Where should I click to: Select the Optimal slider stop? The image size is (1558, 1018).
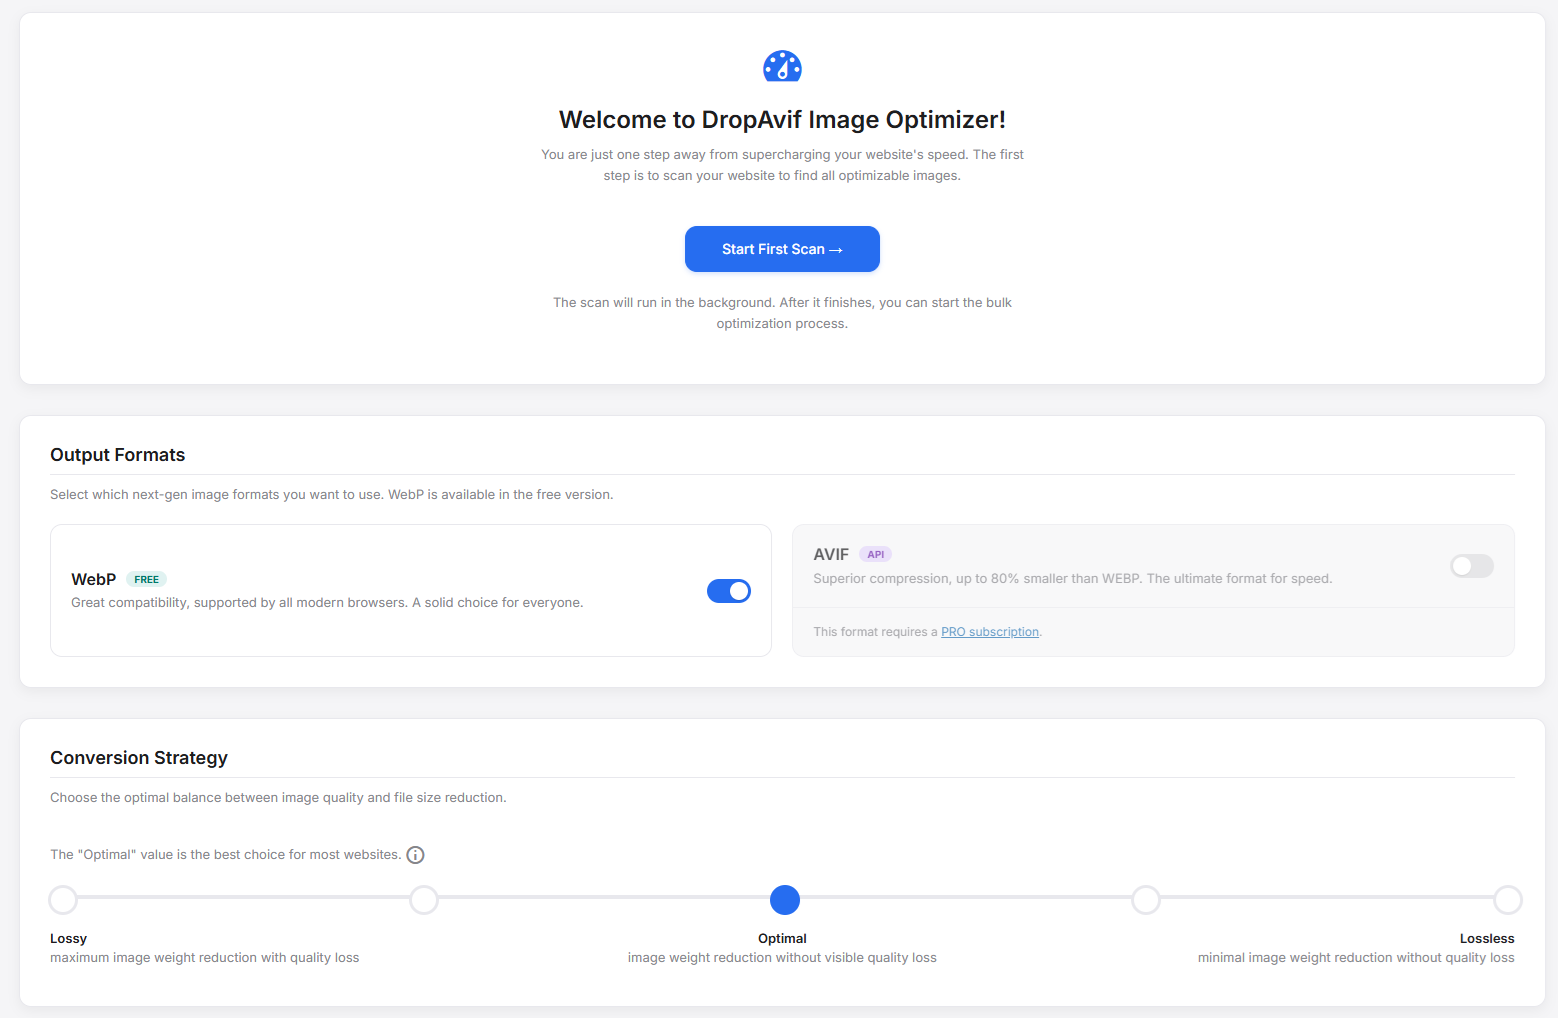[x=785, y=900]
